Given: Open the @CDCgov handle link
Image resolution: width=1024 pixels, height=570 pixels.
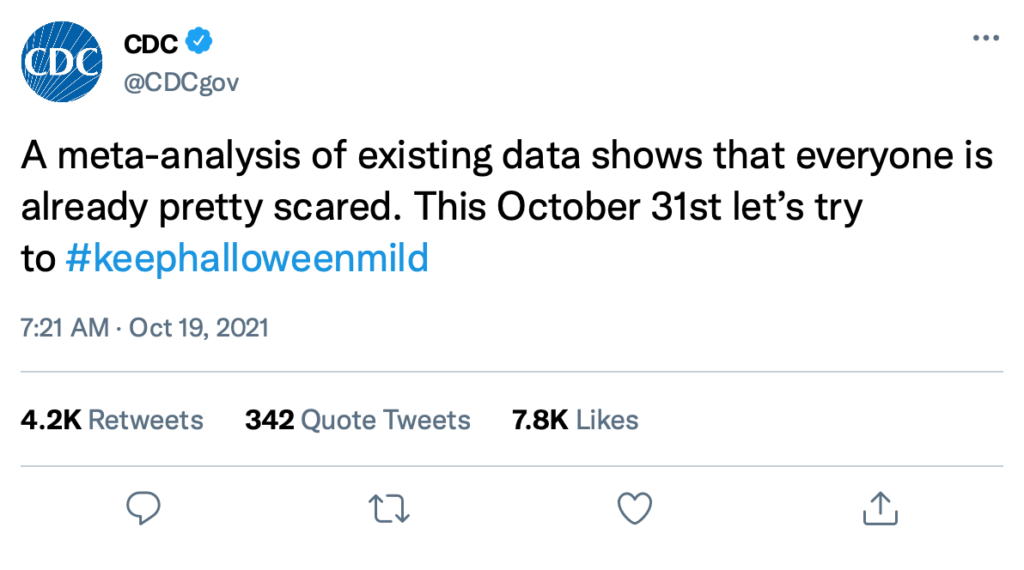Looking at the screenshot, I should [181, 83].
